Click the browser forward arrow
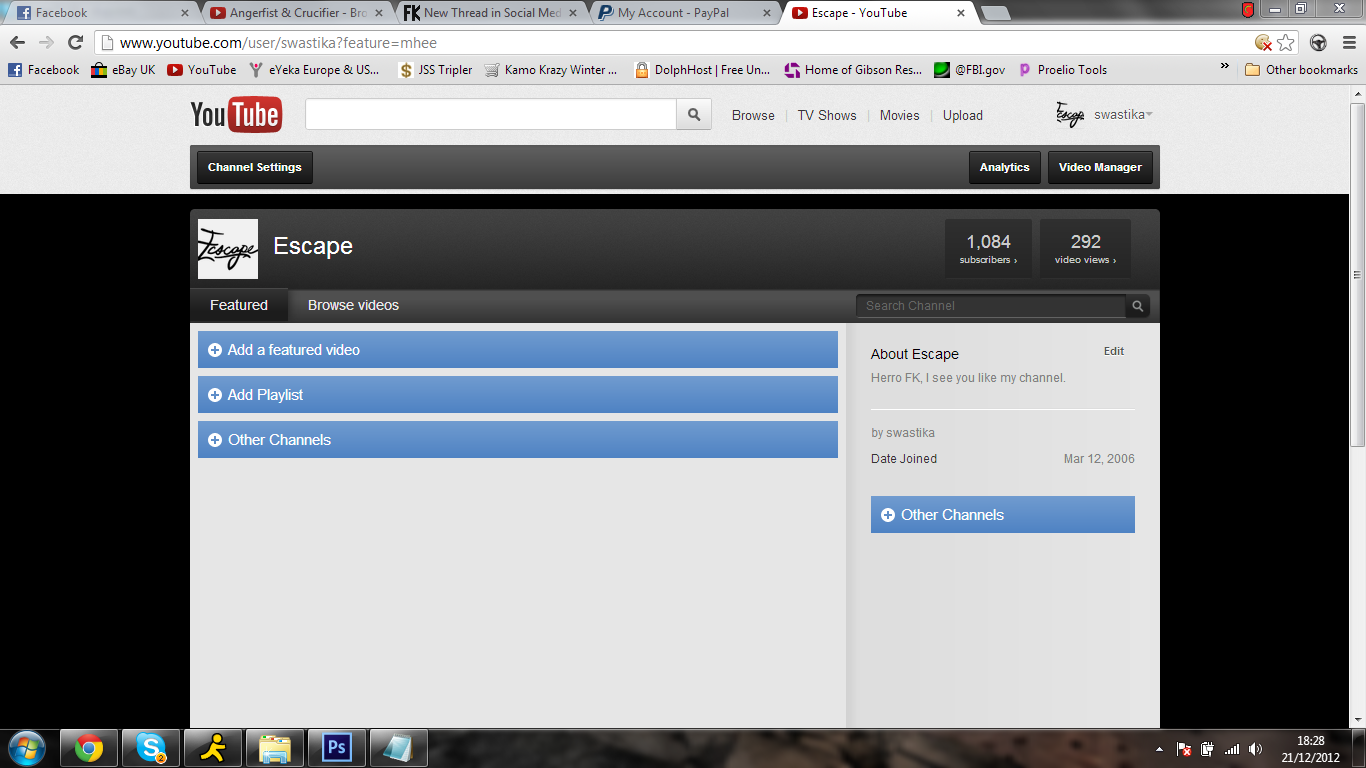Screen dimensions: 1366x768 tap(46, 43)
